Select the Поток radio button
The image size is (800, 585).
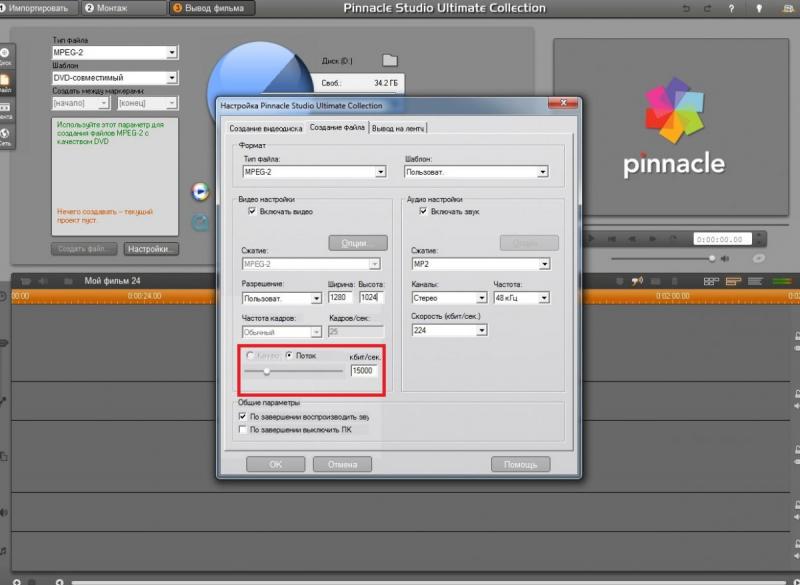click(289, 355)
